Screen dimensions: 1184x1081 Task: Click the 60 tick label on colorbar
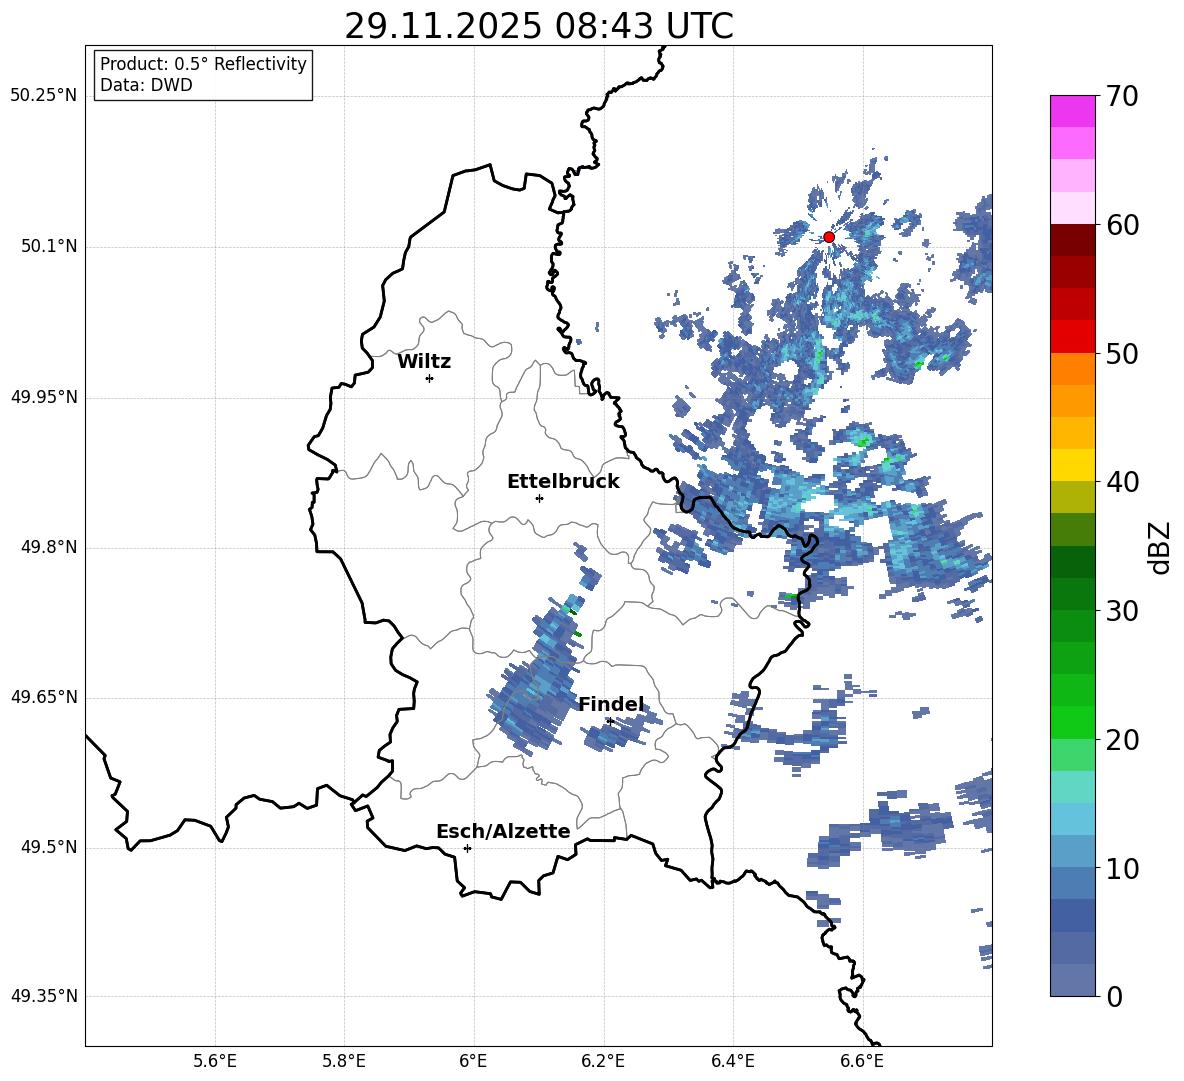point(1121,224)
